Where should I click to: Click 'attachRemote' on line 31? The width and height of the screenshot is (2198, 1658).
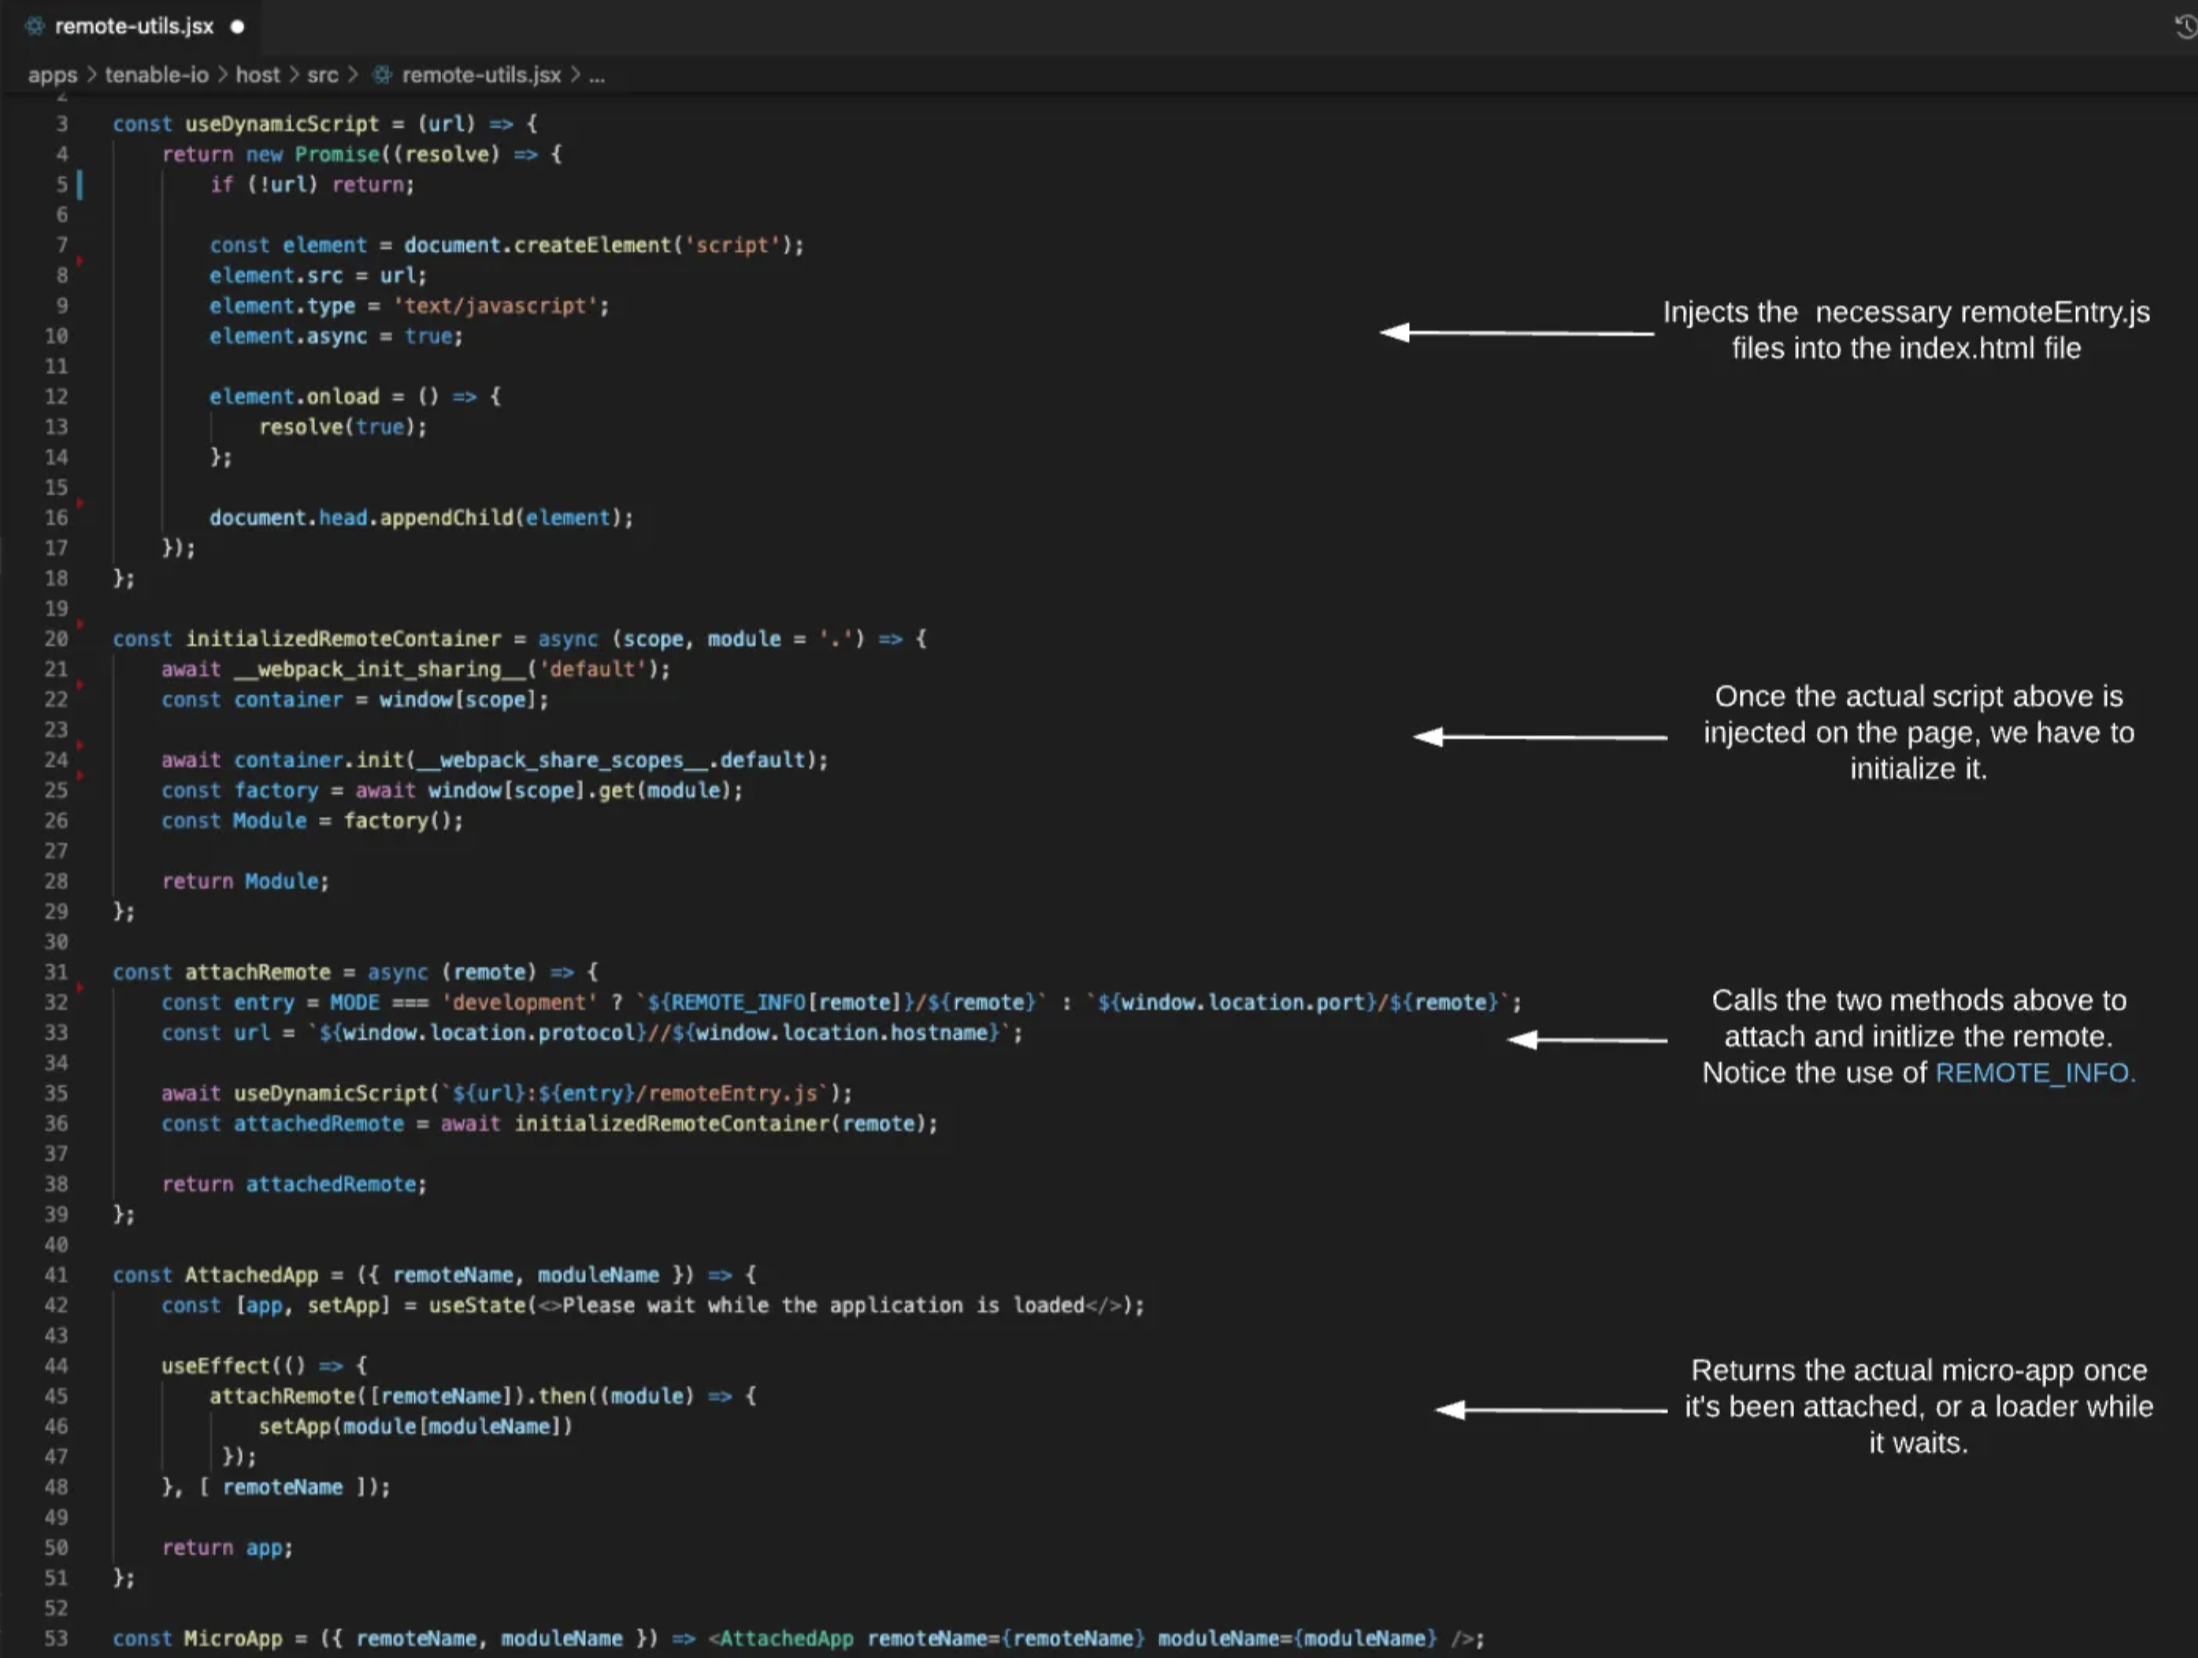[257, 972]
